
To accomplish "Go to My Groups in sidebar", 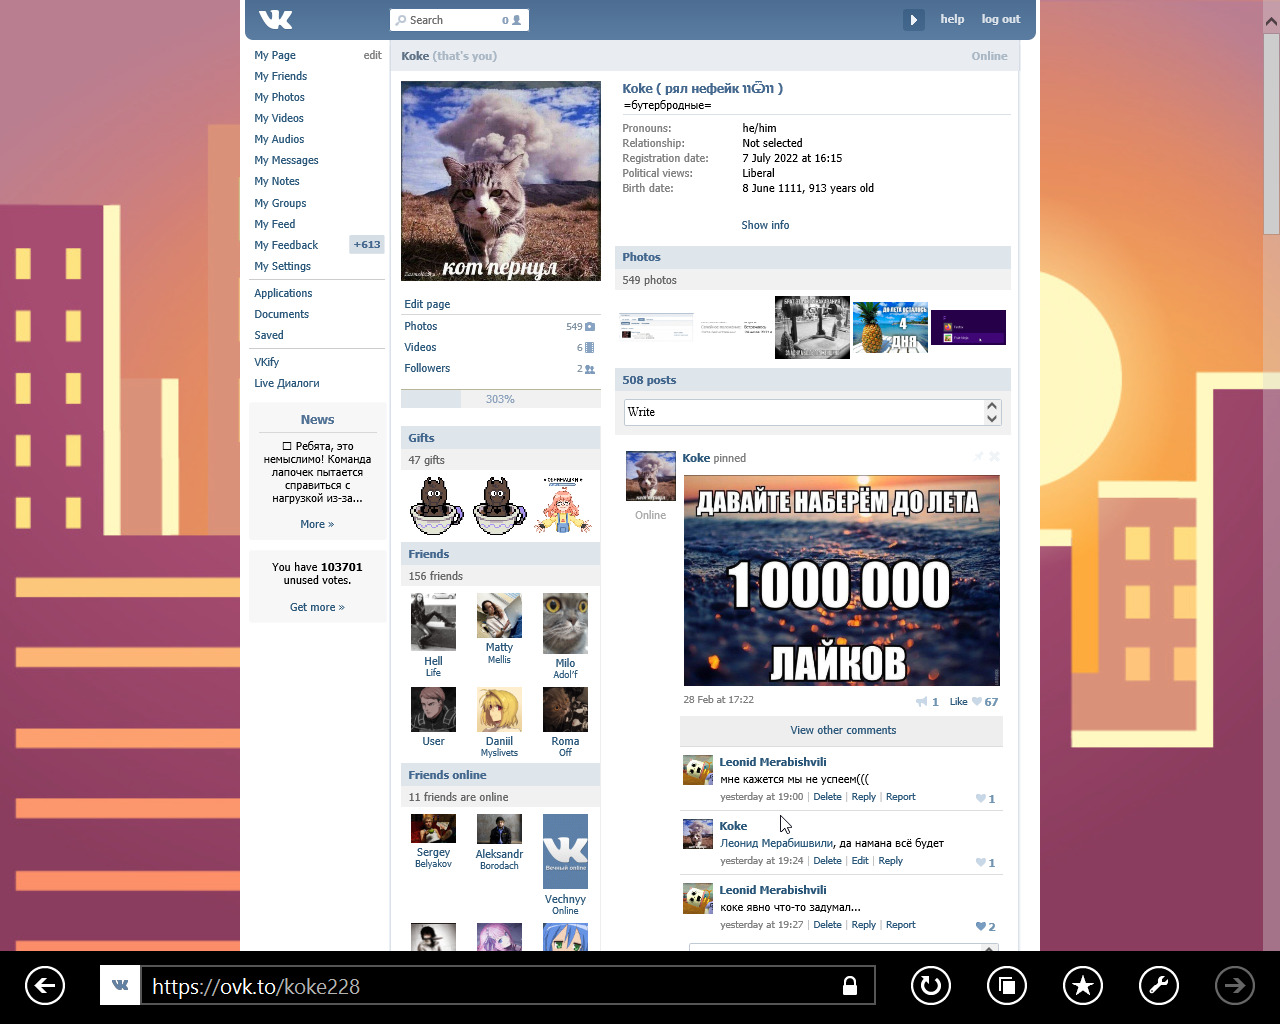I will [280, 203].
